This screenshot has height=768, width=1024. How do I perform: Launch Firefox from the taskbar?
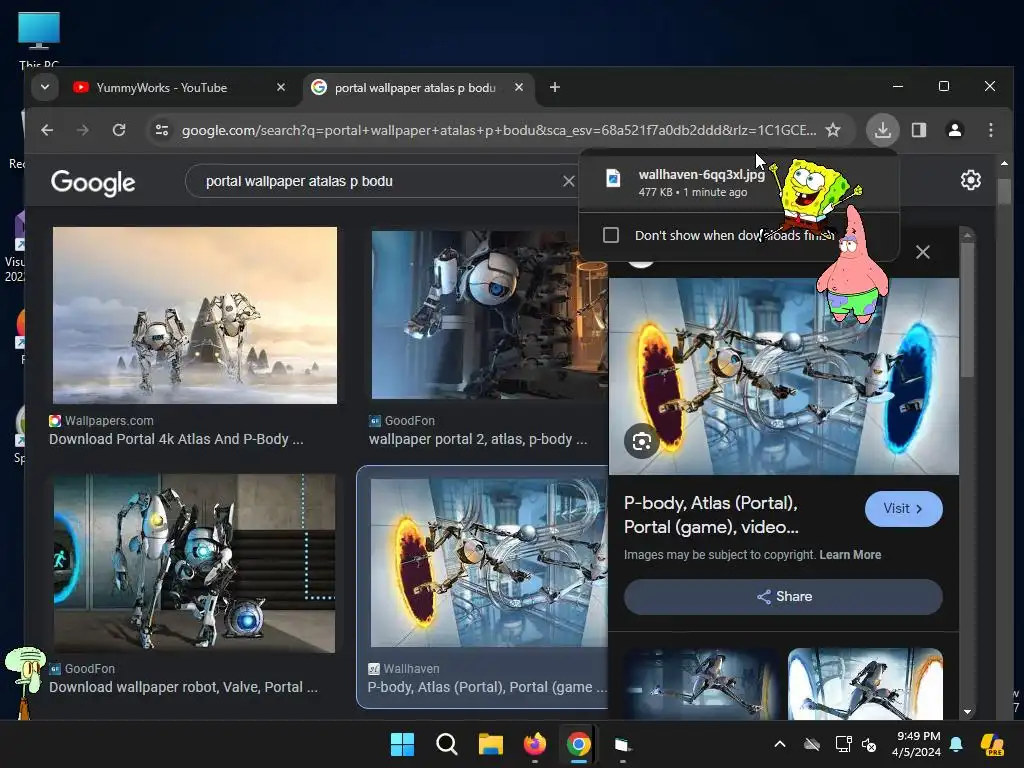pos(535,744)
